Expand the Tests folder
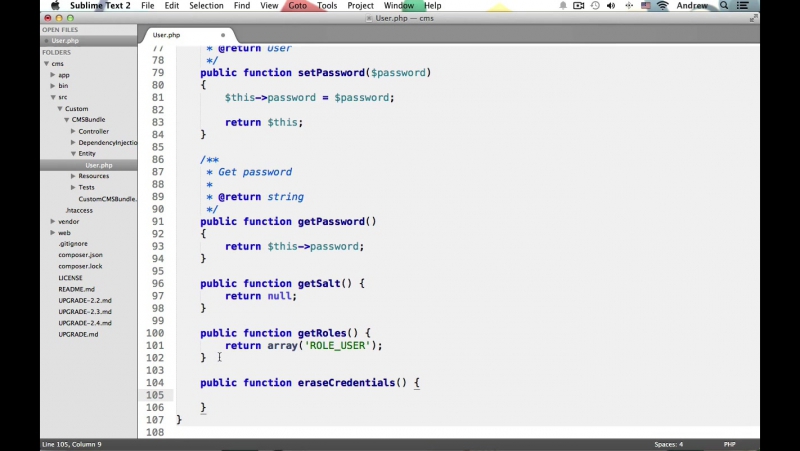The width and height of the screenshot is (800, 451). 73,187
